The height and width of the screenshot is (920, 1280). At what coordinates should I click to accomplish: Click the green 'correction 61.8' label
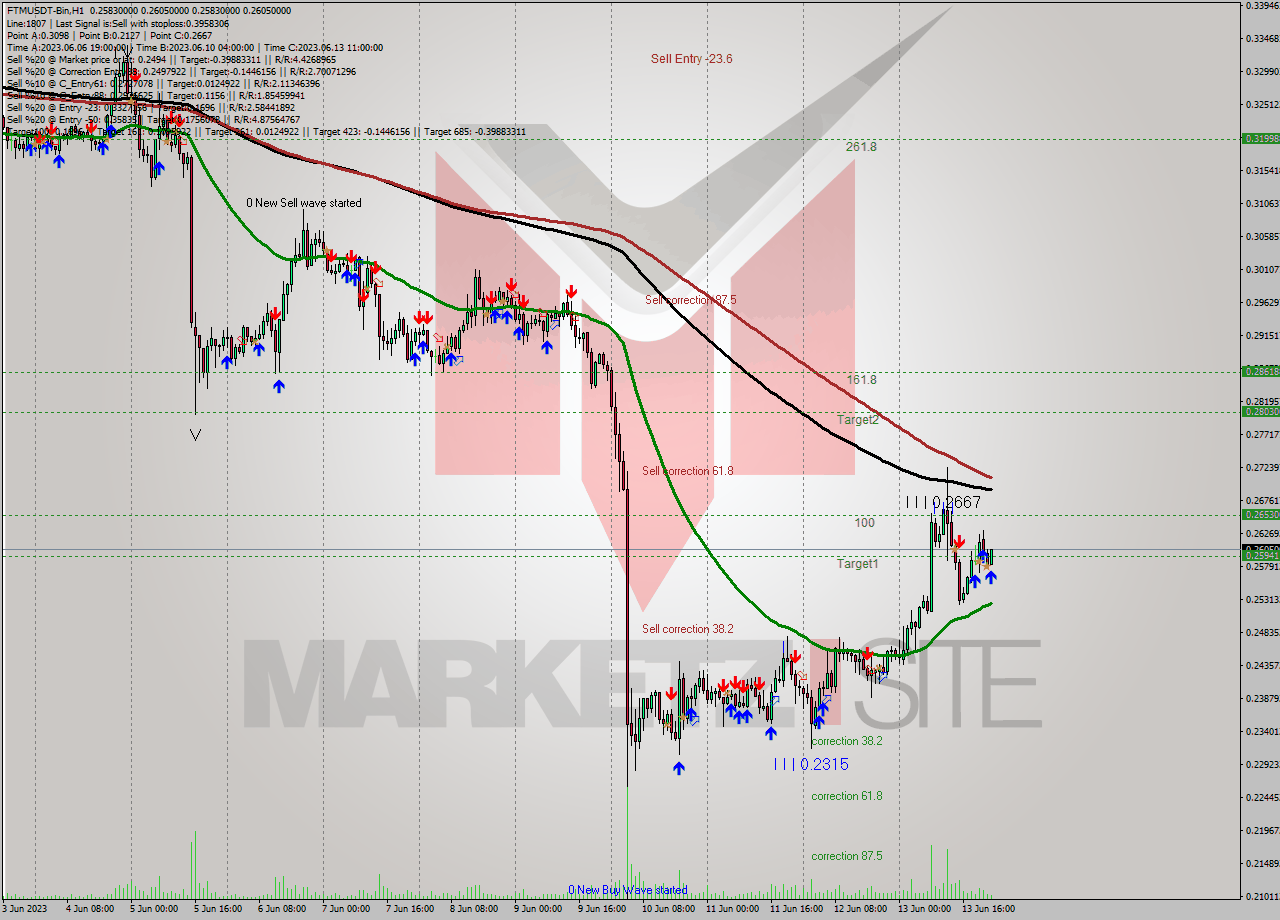tap(847, 796)
